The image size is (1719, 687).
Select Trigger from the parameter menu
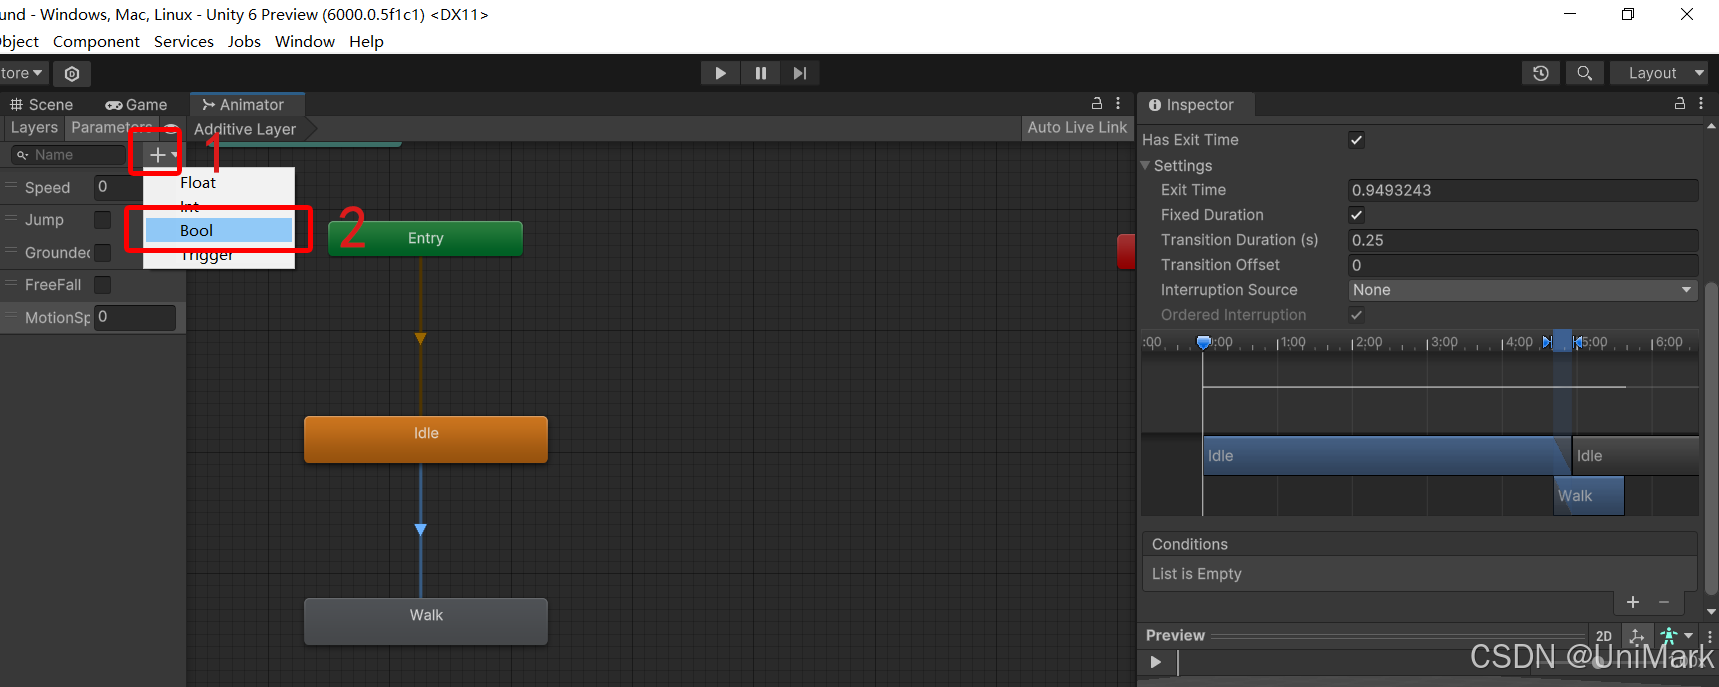[219, 255]
